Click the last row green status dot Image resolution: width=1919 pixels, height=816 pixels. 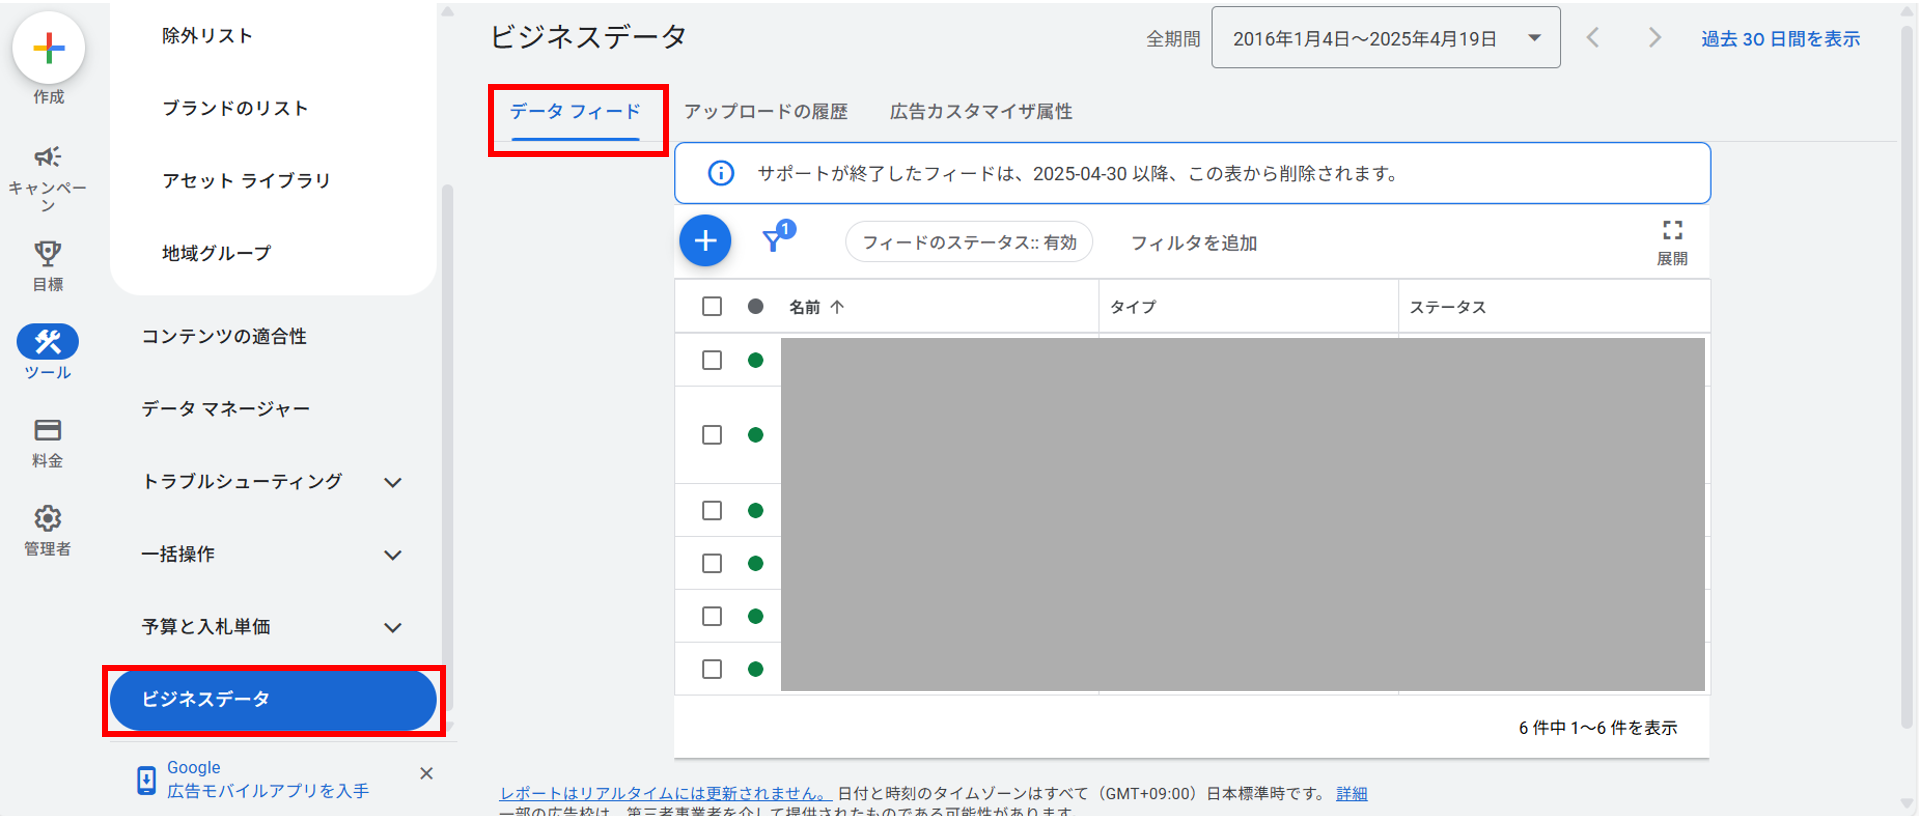click(756, 669)
